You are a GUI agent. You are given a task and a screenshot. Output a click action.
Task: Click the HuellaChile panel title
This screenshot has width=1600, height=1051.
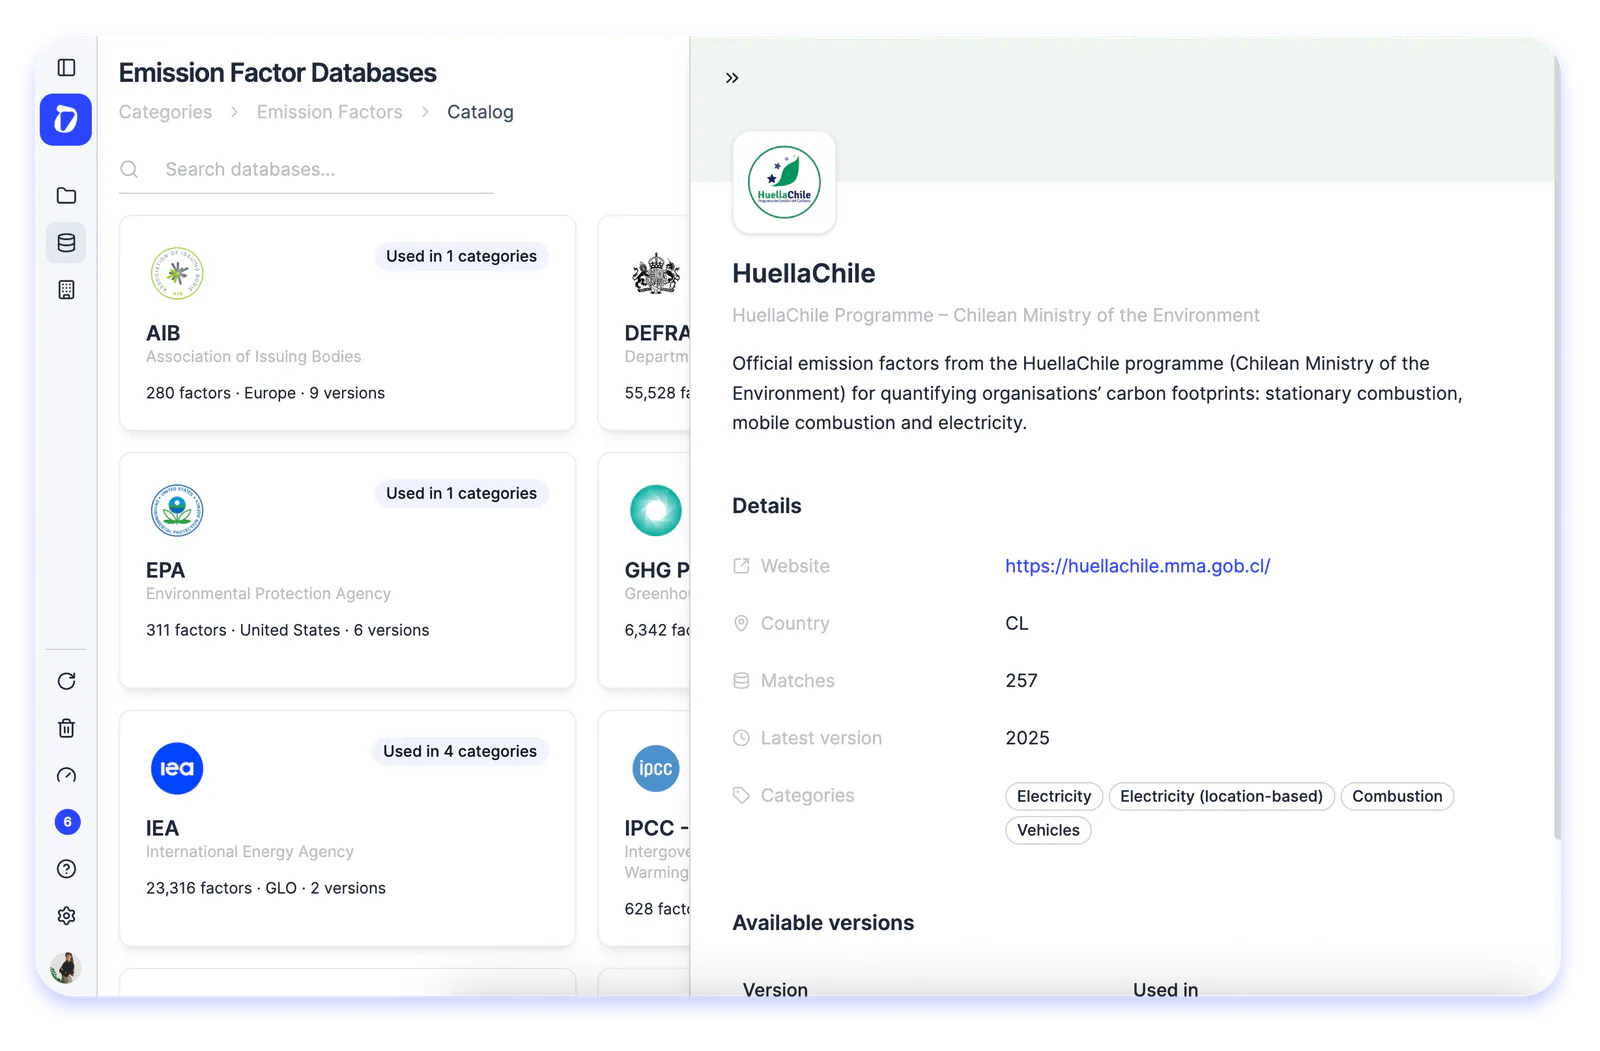803,273
